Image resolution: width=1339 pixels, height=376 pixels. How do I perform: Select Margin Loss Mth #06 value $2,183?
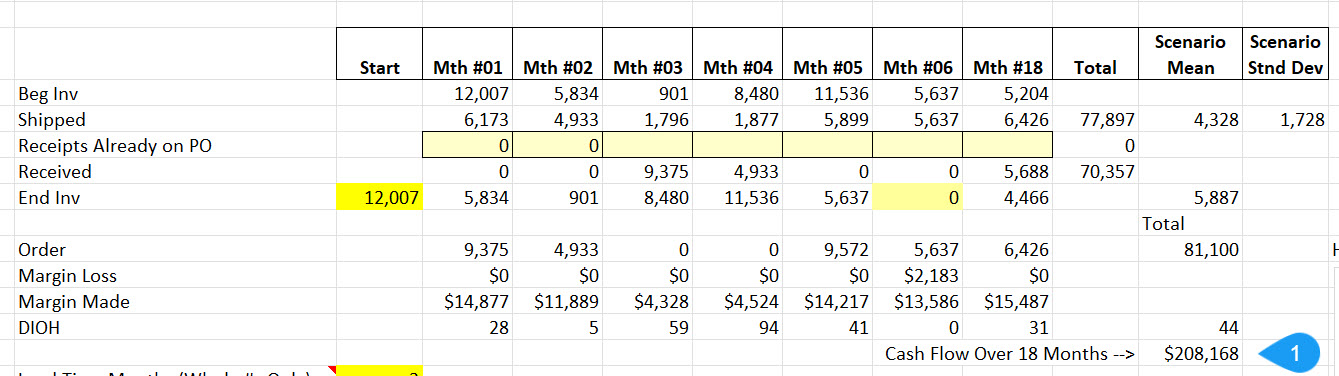(x=917, y=276)
